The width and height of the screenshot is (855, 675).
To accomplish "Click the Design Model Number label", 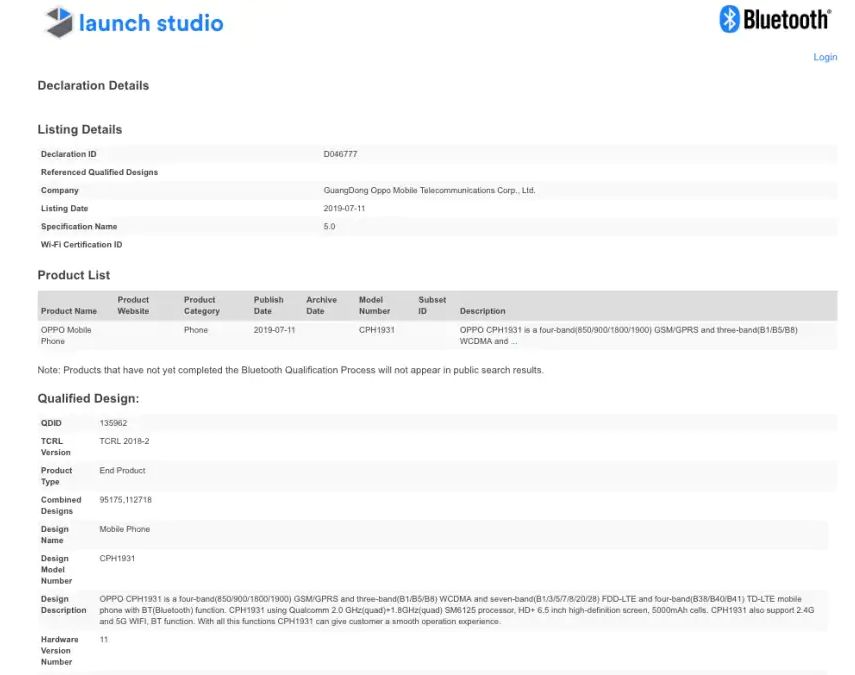I will pos(56,569).
